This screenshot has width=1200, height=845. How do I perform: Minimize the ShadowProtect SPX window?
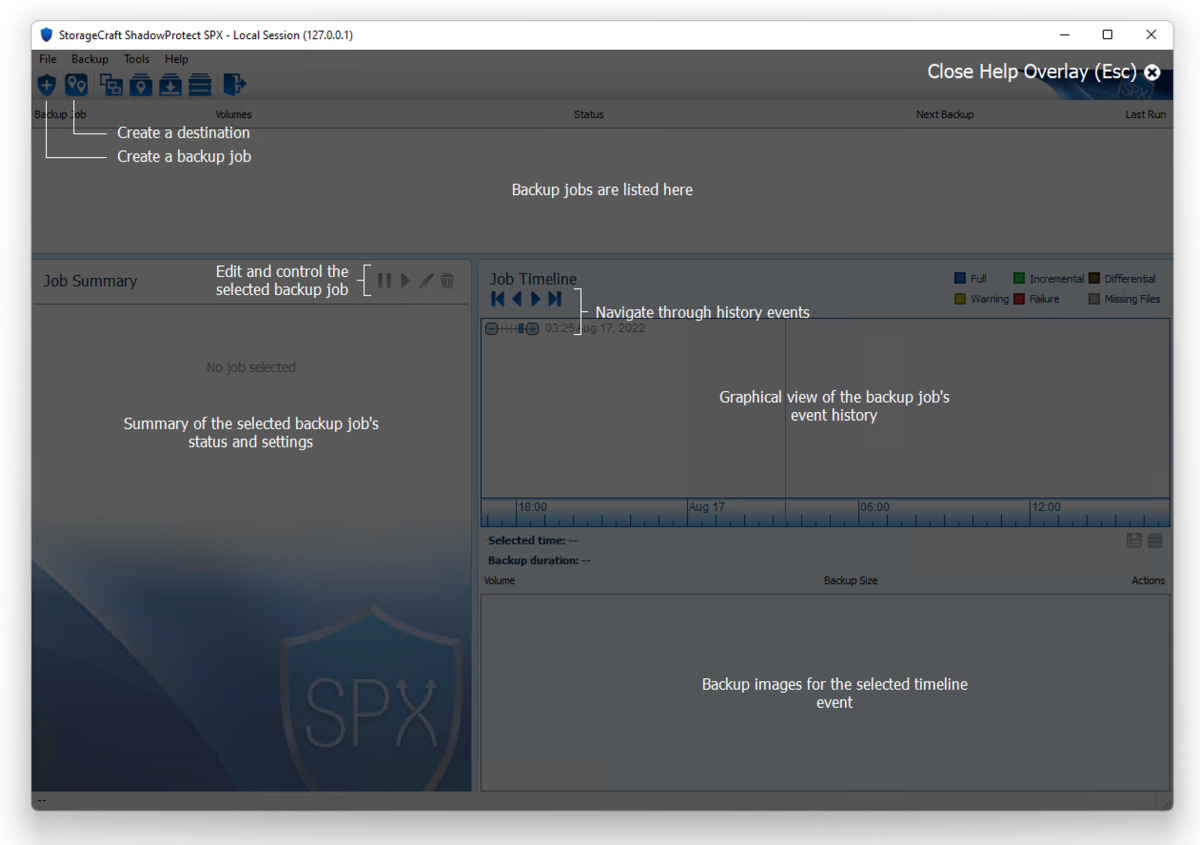point(1064,35)
